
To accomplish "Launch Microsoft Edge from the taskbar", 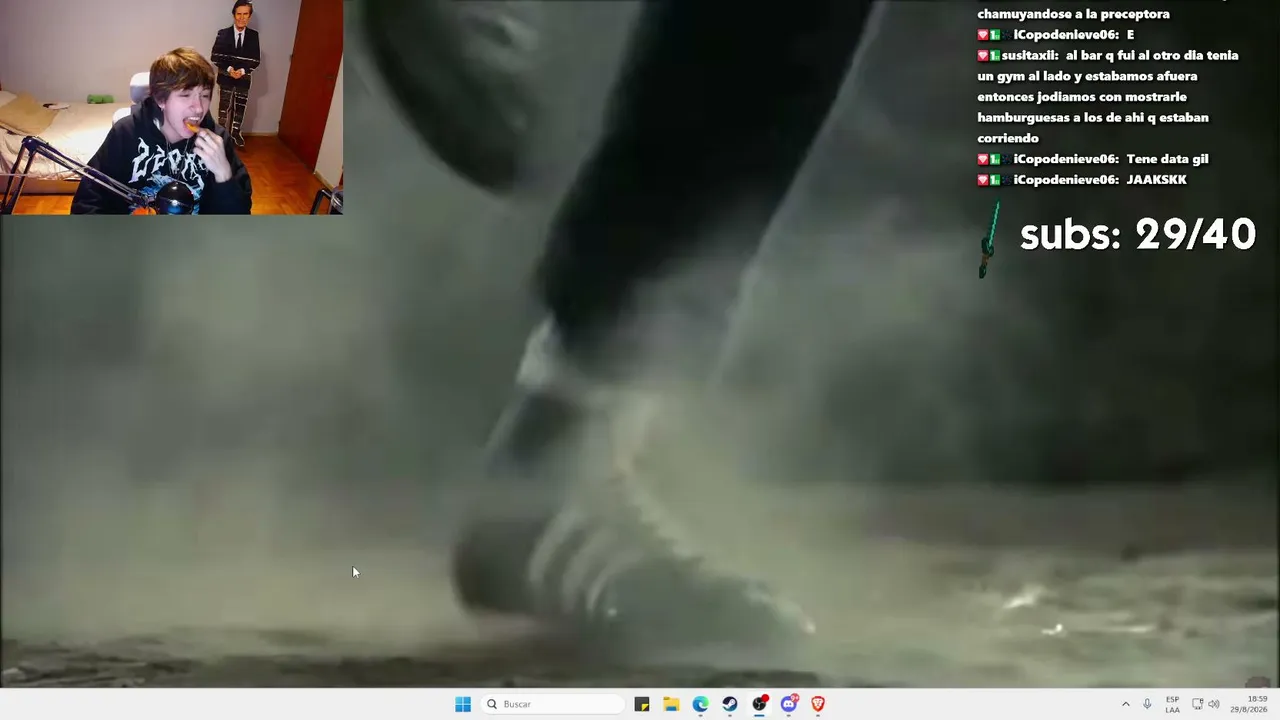I will [x=700, y=704].
